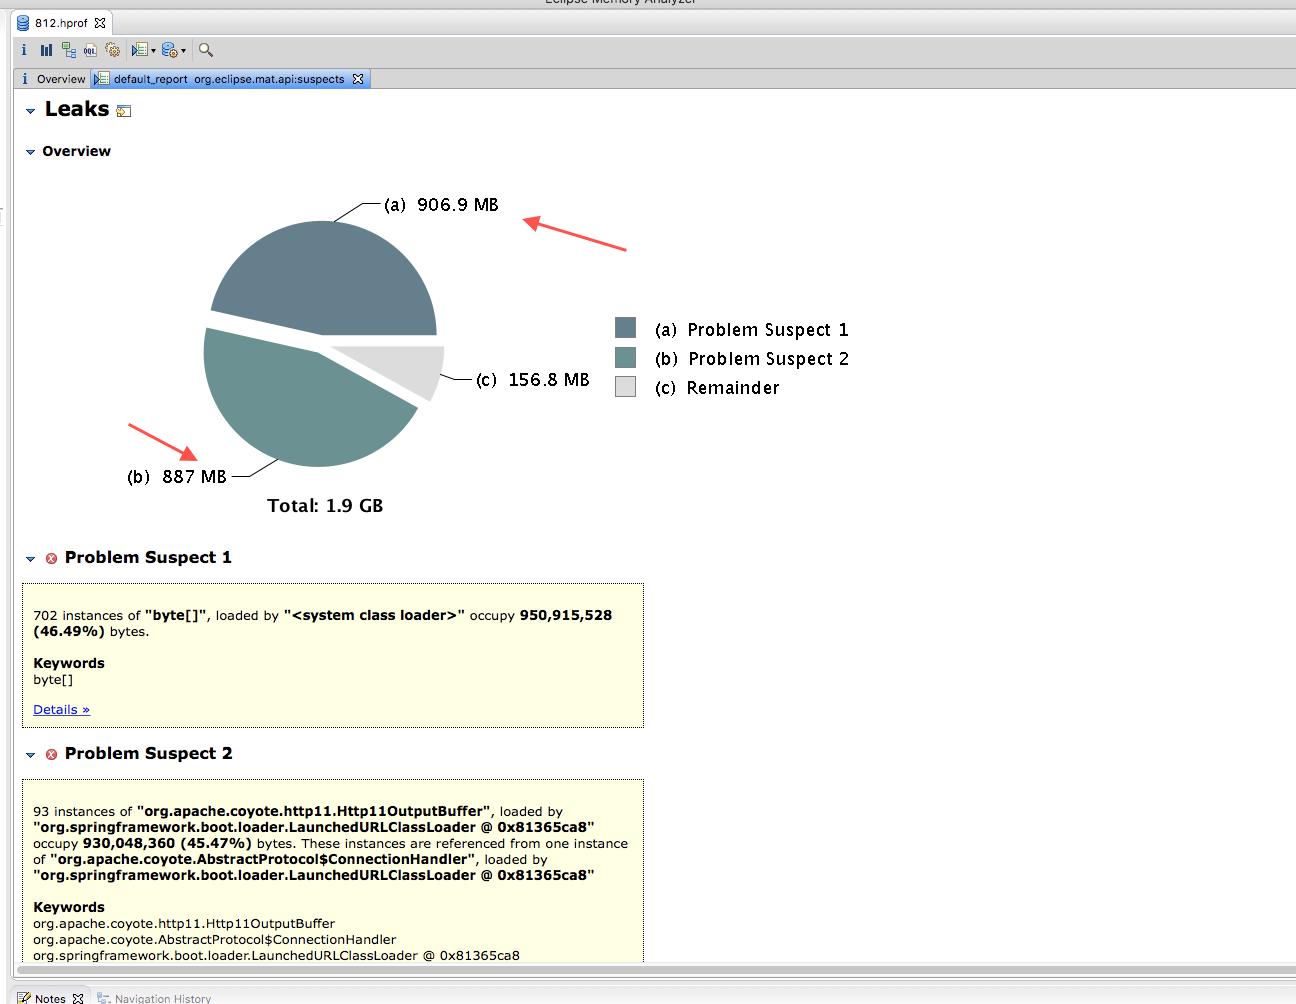The image size is (1296, 1004).
Task: Click the "(c) Remainder" legend text
Action: [717, 388]
